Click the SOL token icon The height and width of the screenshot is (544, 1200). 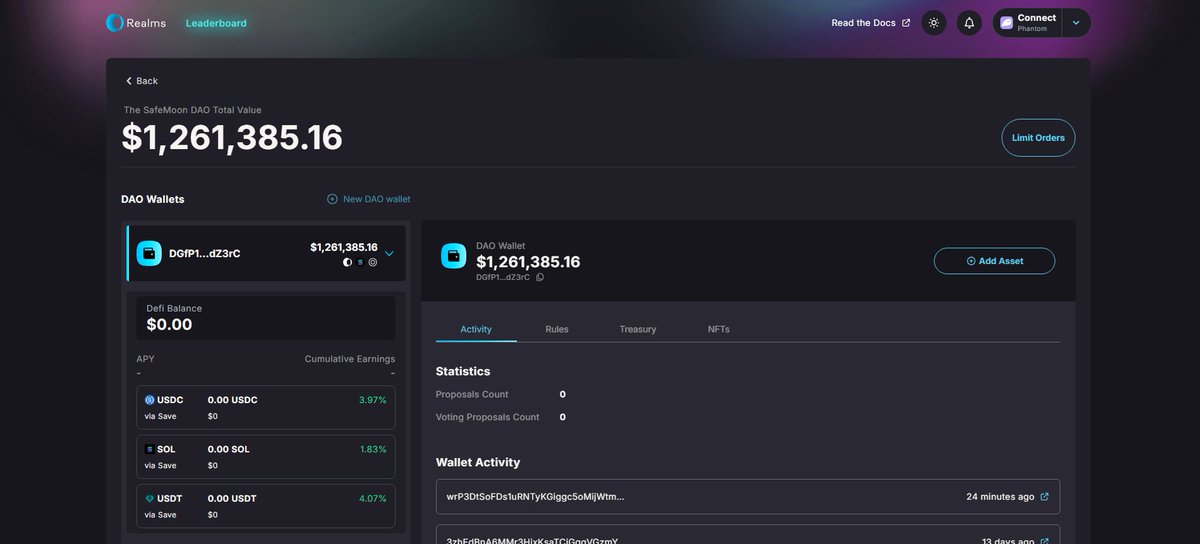(150, 449)
